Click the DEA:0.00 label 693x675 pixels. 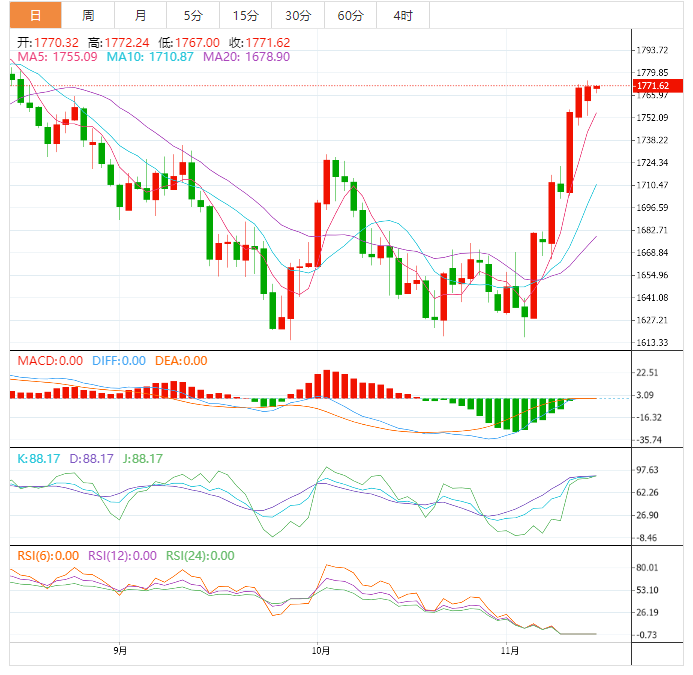(x=181, y=361)
